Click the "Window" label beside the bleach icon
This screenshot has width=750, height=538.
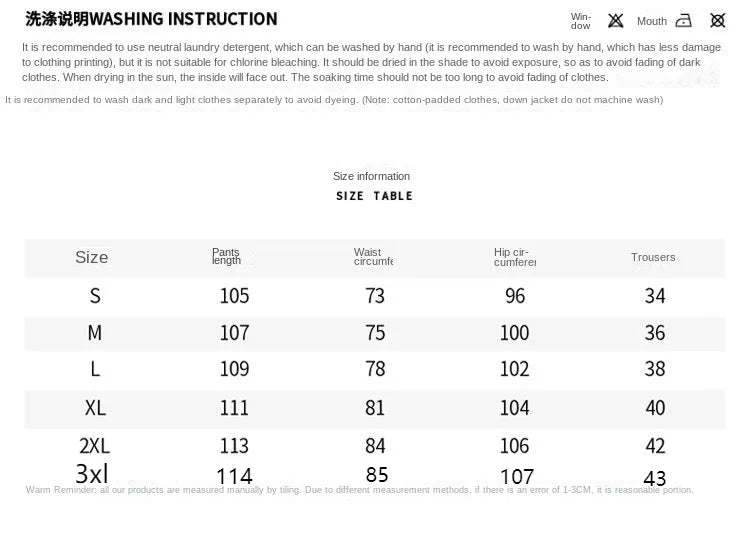click(581, 21)
